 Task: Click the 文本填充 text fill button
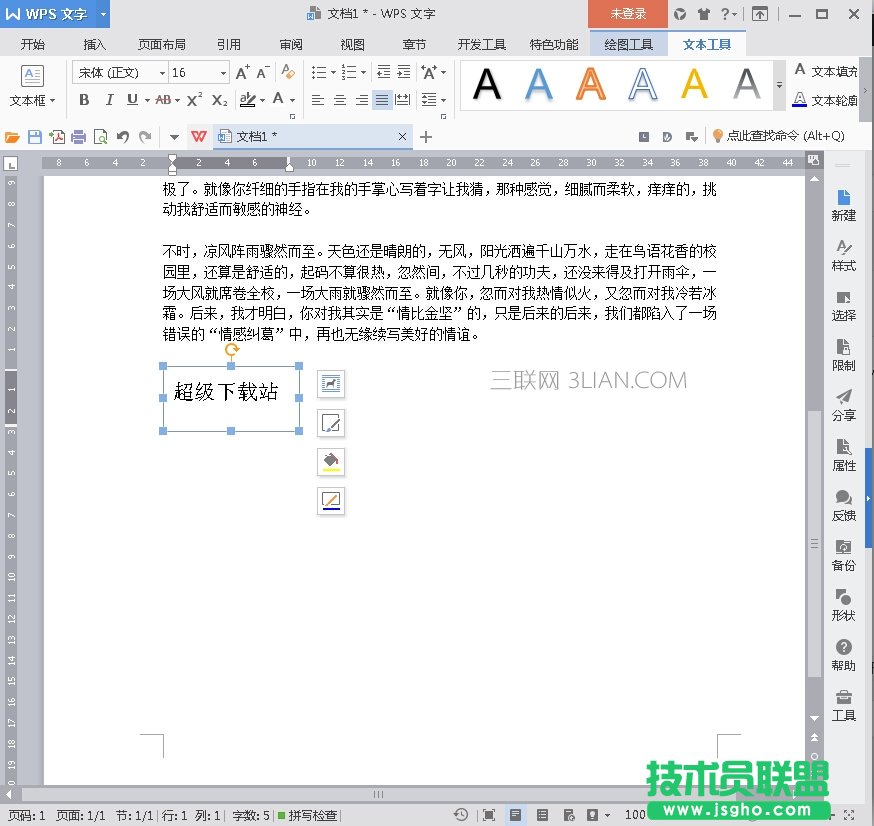pos(825,72)
